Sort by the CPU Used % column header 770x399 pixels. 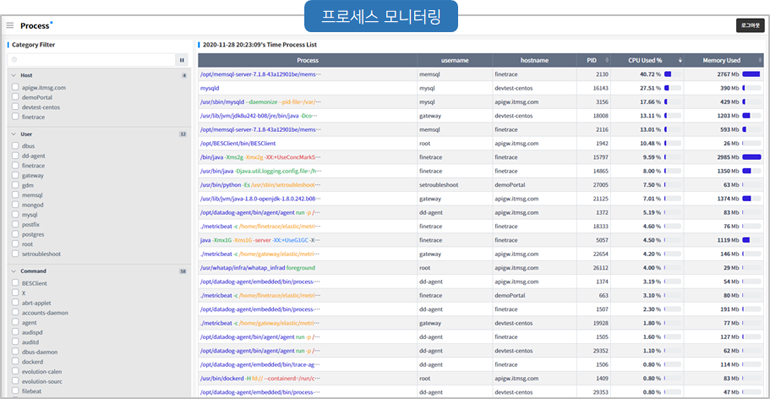tap(647, 60)
